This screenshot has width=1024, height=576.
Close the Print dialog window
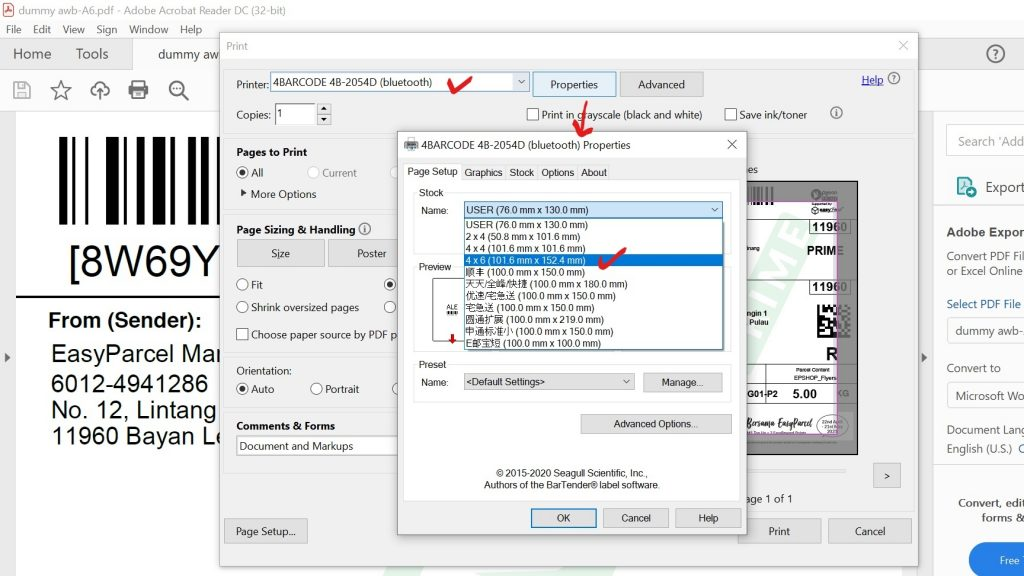[x=903, y=45]
